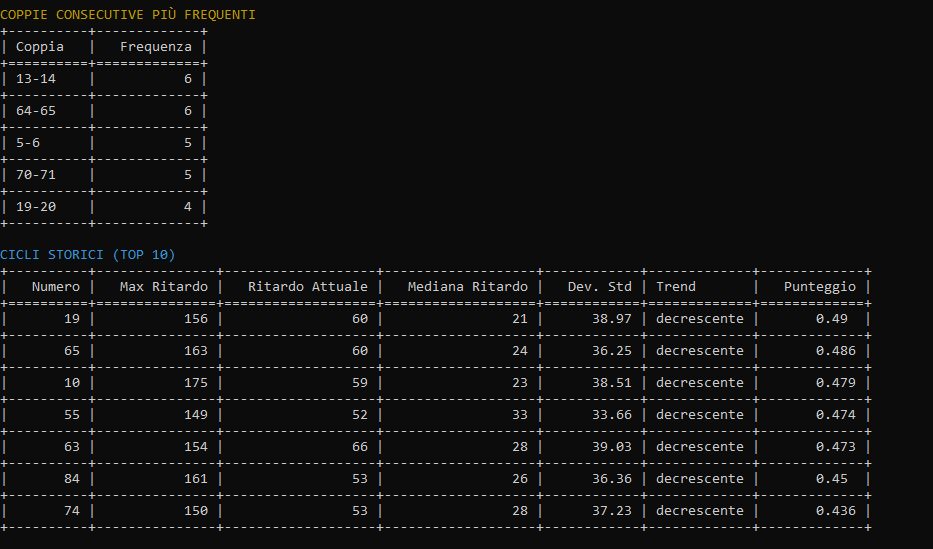Click "decrescente" trend in number 55 row

point(700,415)
